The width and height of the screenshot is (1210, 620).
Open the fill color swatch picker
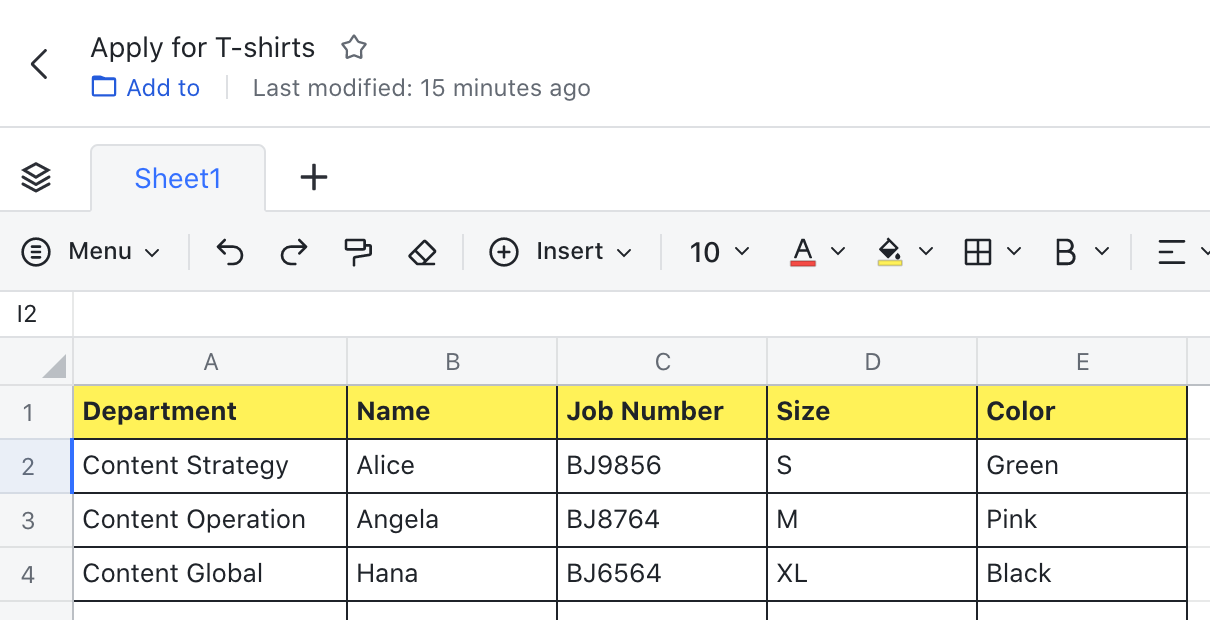click(x=926, y=252)
